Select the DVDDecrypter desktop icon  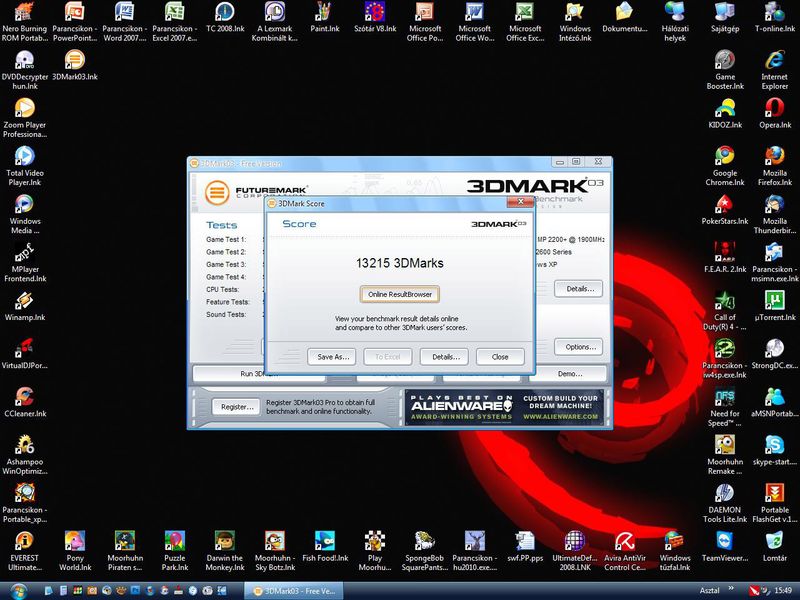pyautogui.click(x=24, y=70)
